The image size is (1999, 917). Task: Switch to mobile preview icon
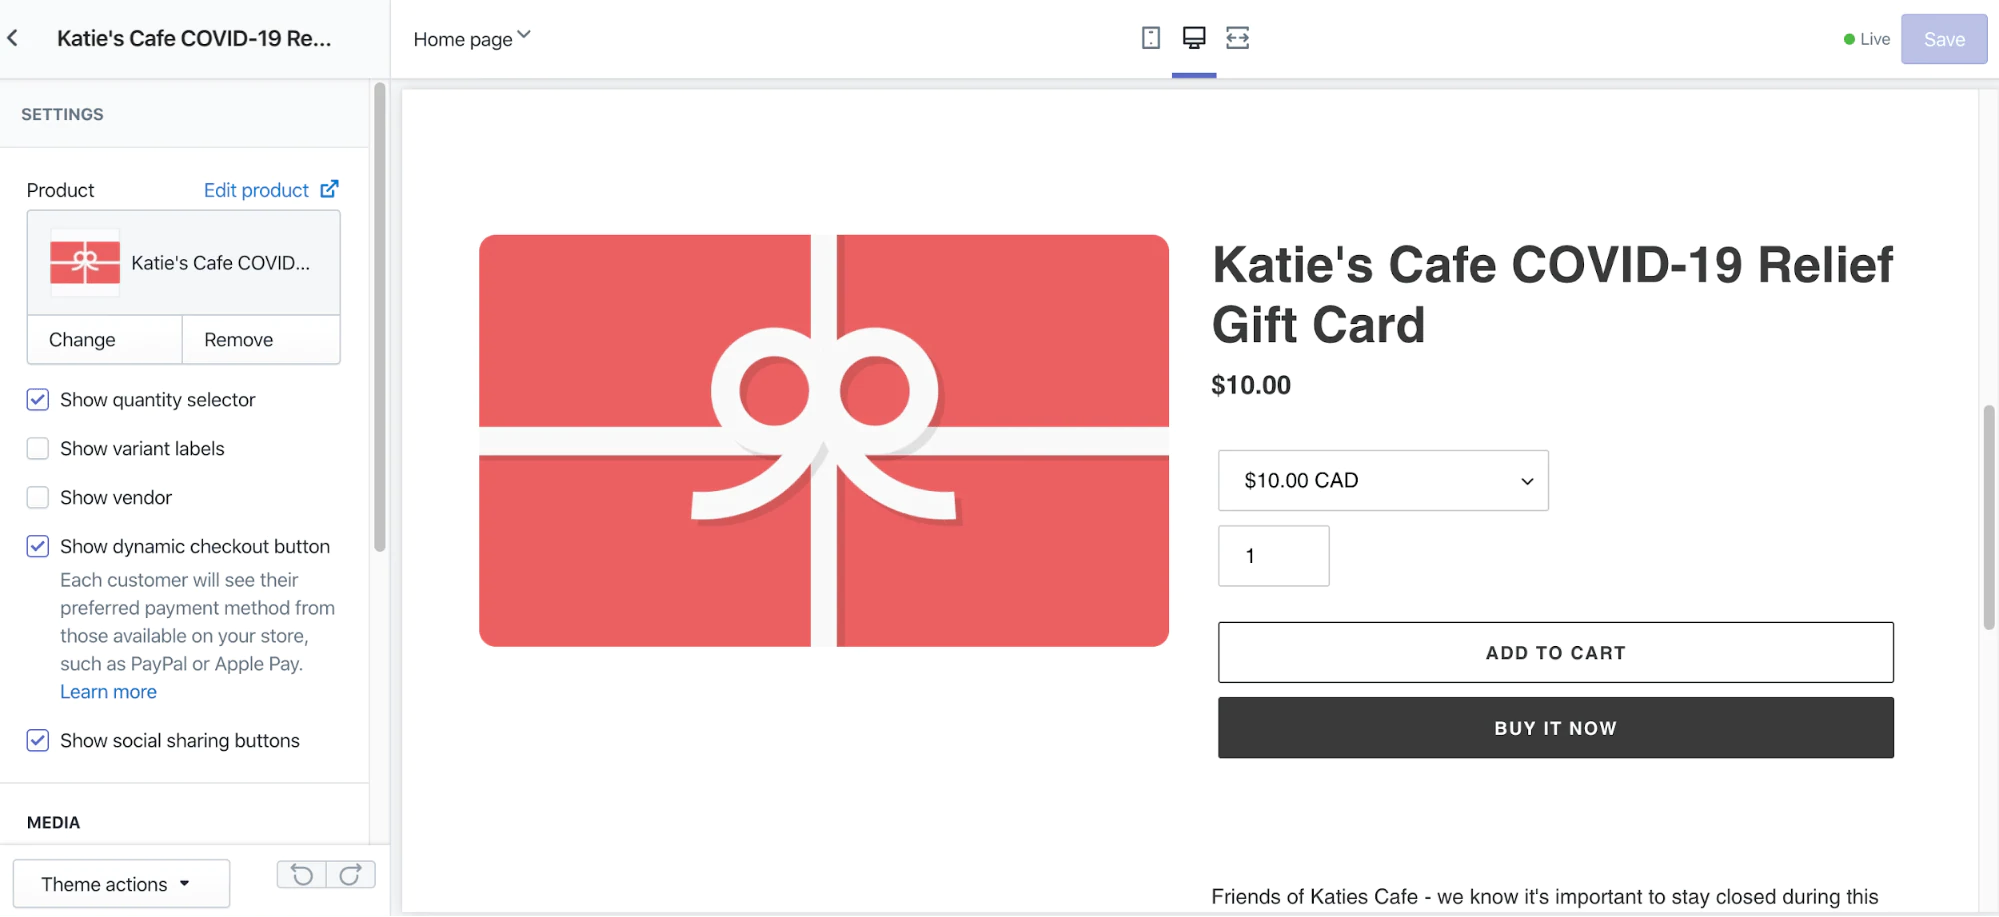1151,38
